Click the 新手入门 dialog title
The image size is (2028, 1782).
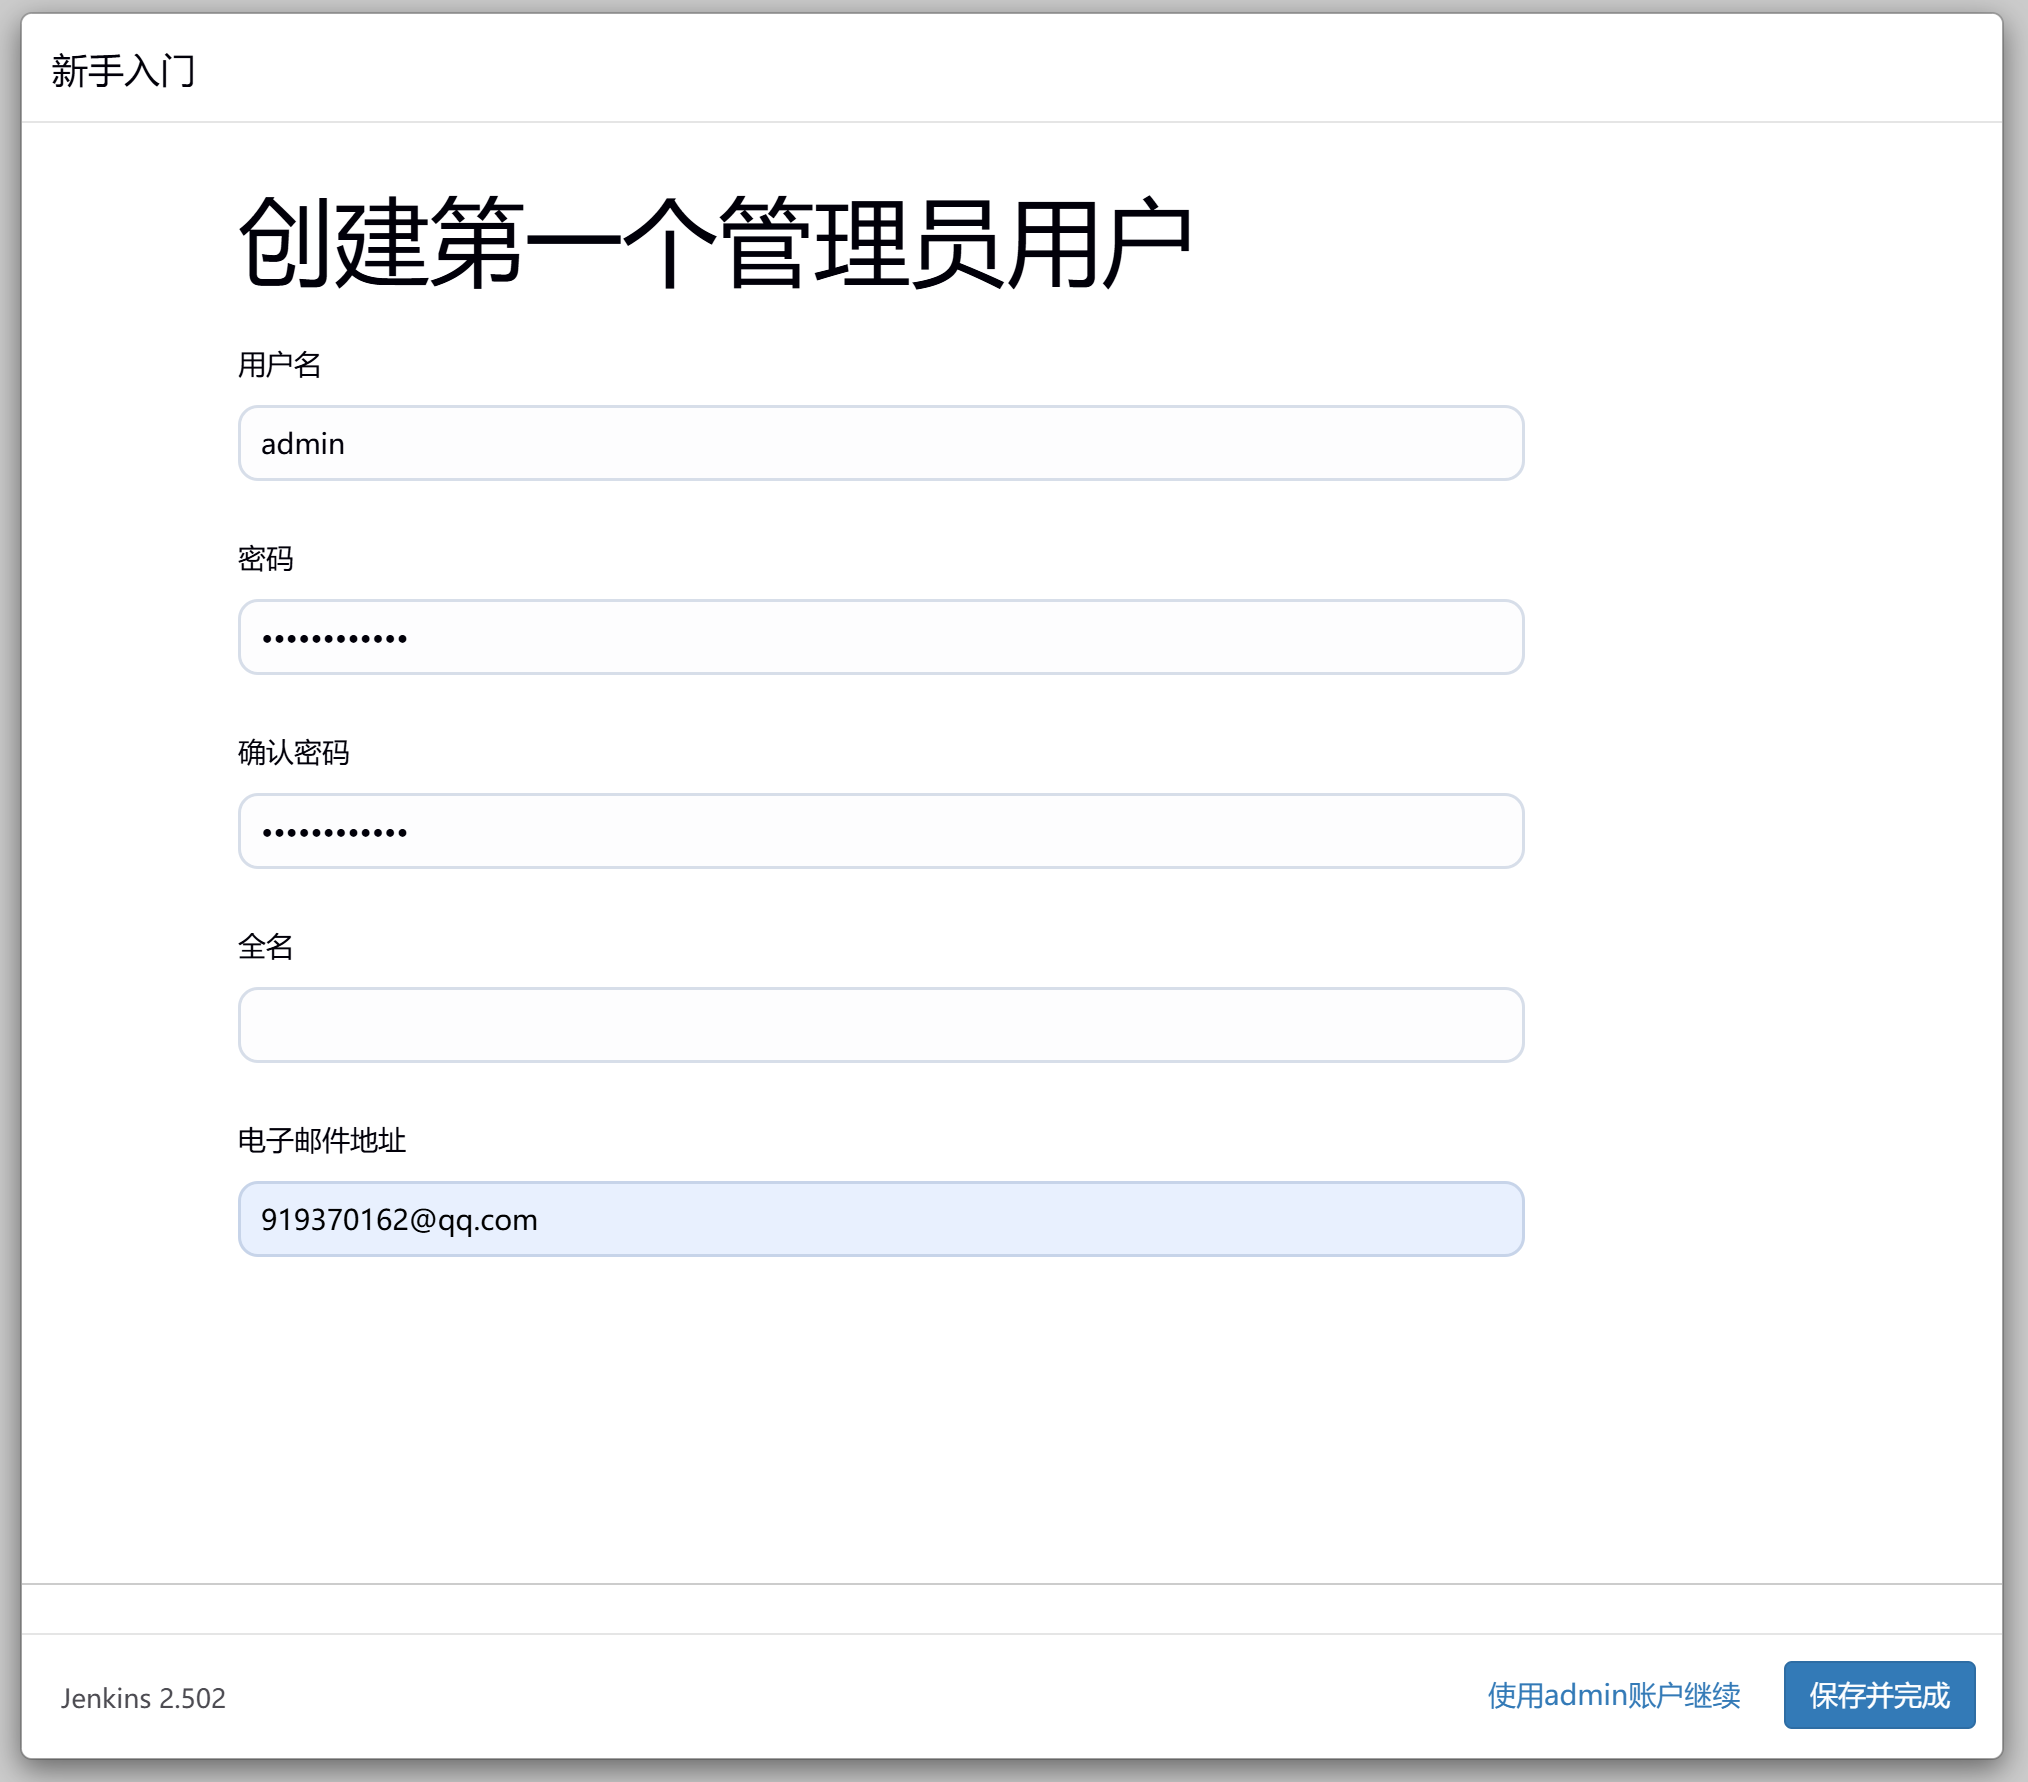tap(123, 71)
